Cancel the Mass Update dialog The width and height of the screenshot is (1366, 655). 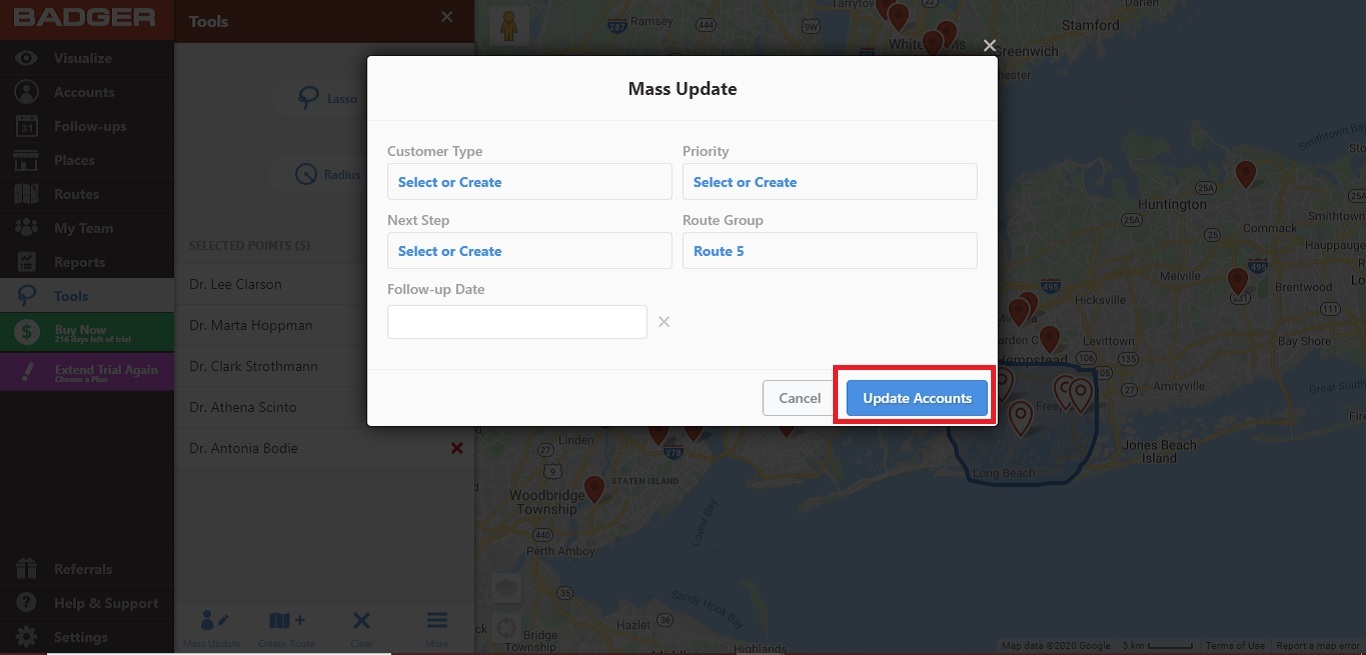(x=800, y=398)
